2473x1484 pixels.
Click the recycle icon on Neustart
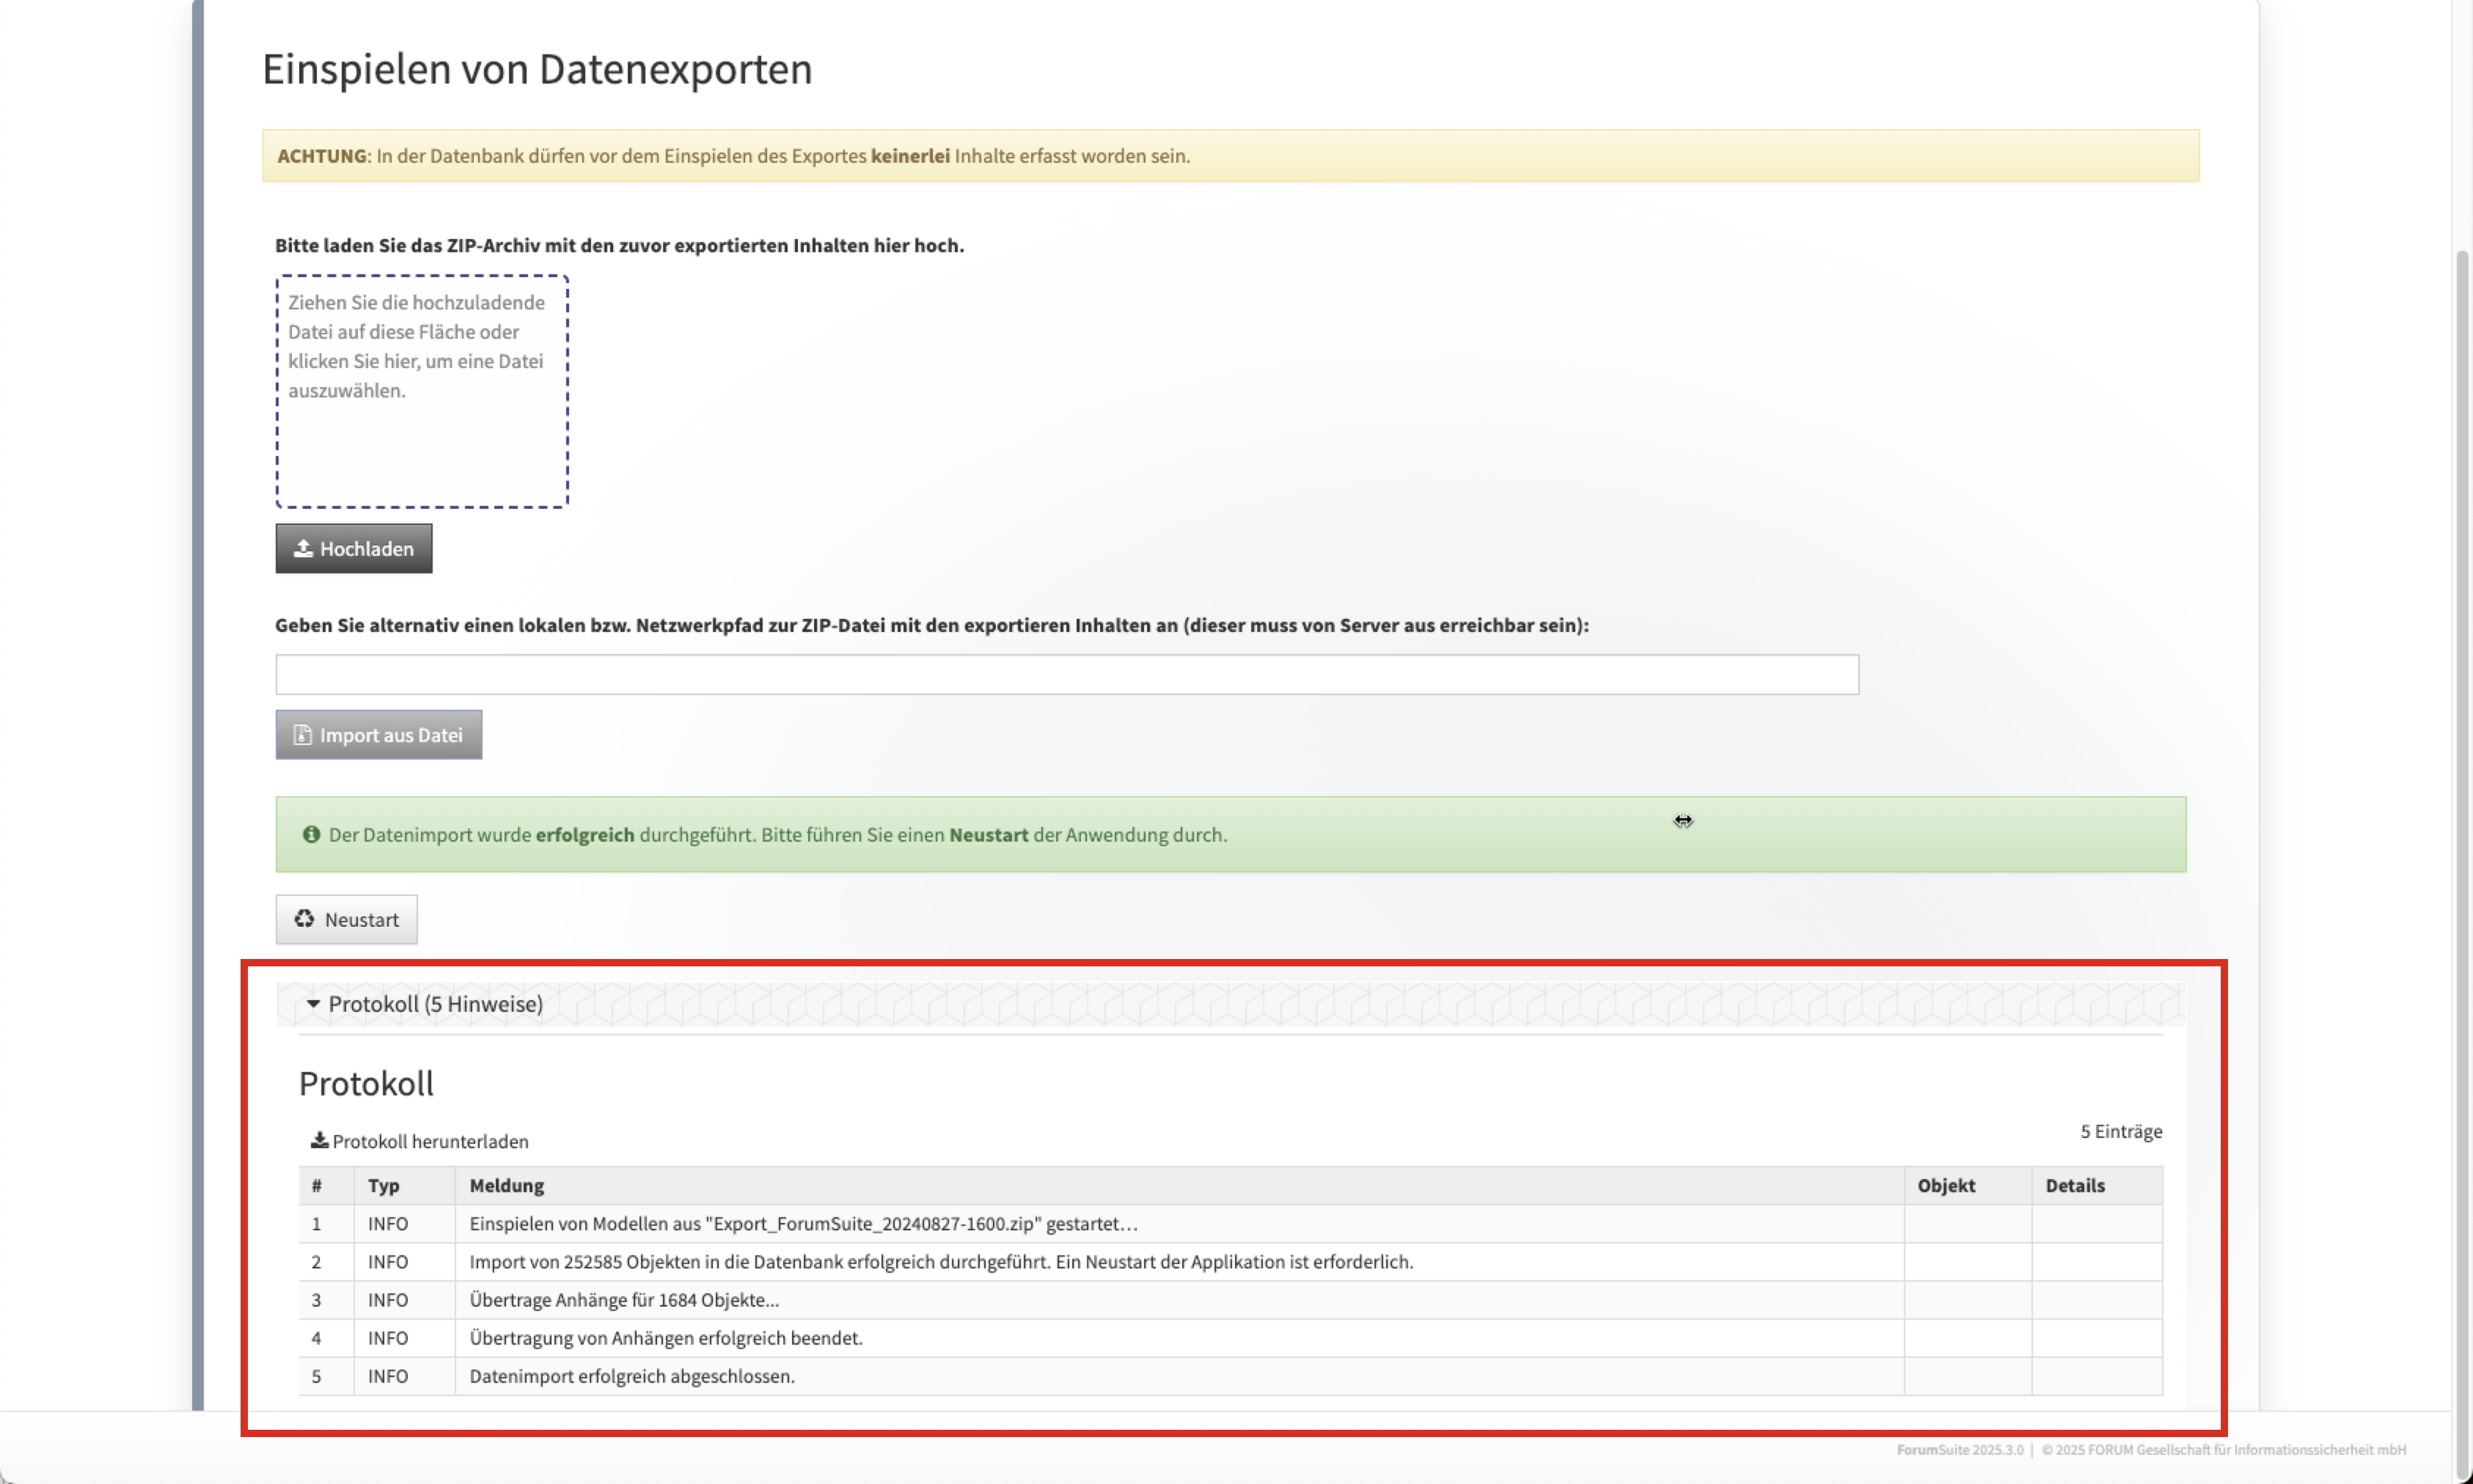click(304, 919)
